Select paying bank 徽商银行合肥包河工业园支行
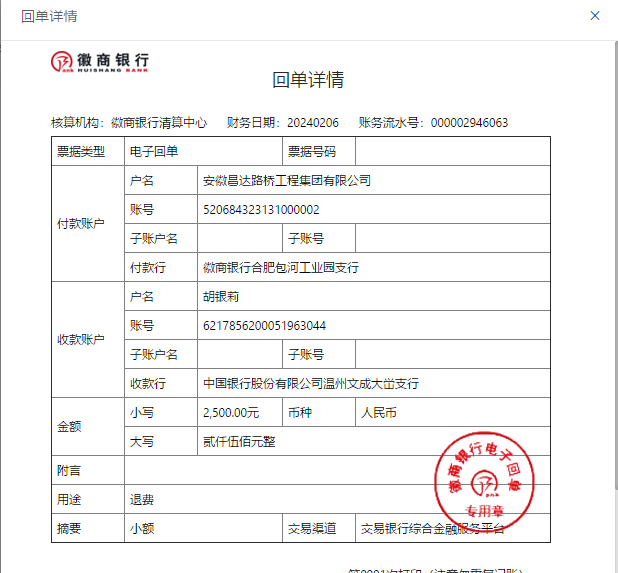 click(280, 268)
